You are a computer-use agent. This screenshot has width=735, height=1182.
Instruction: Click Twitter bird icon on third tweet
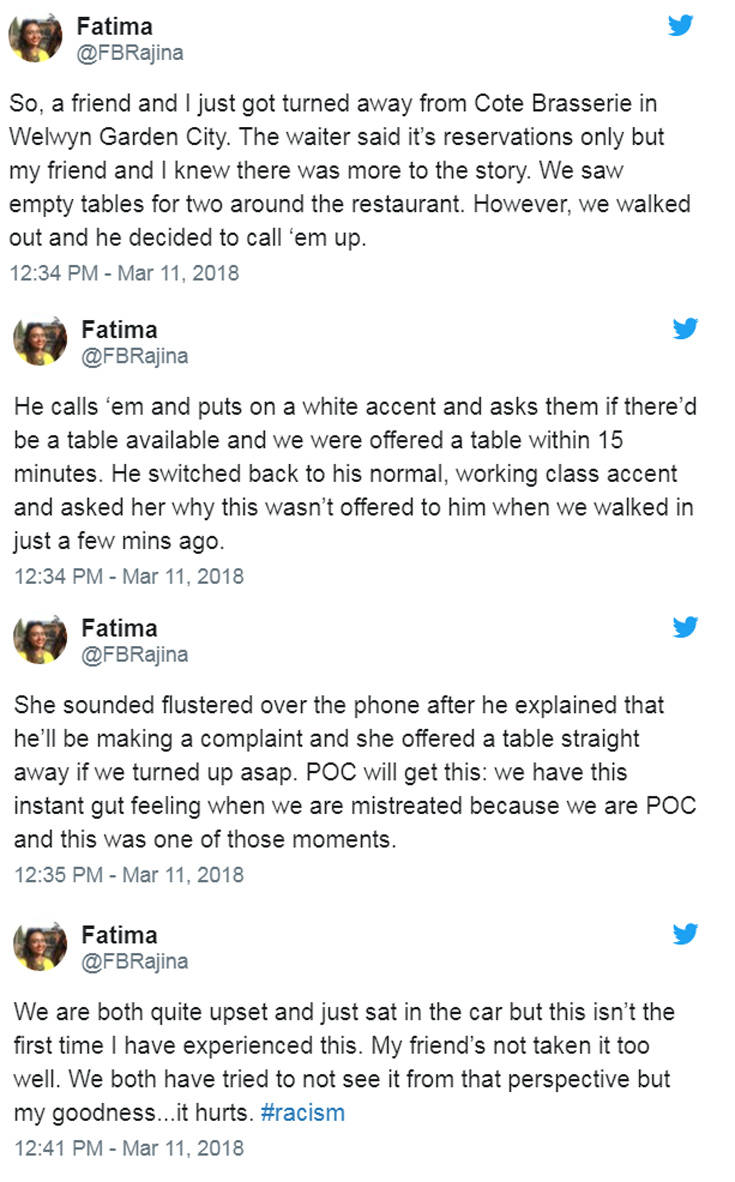tap(684, 627)
